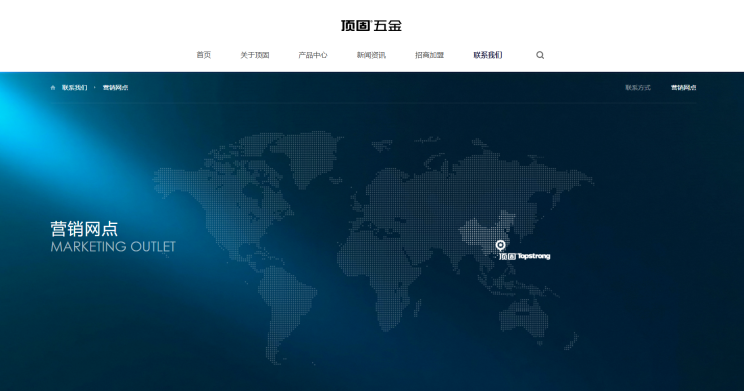This screenshot has width=744, height=391.
Task: Open the 招商加盟 menu item
Action: click(429, 55)
